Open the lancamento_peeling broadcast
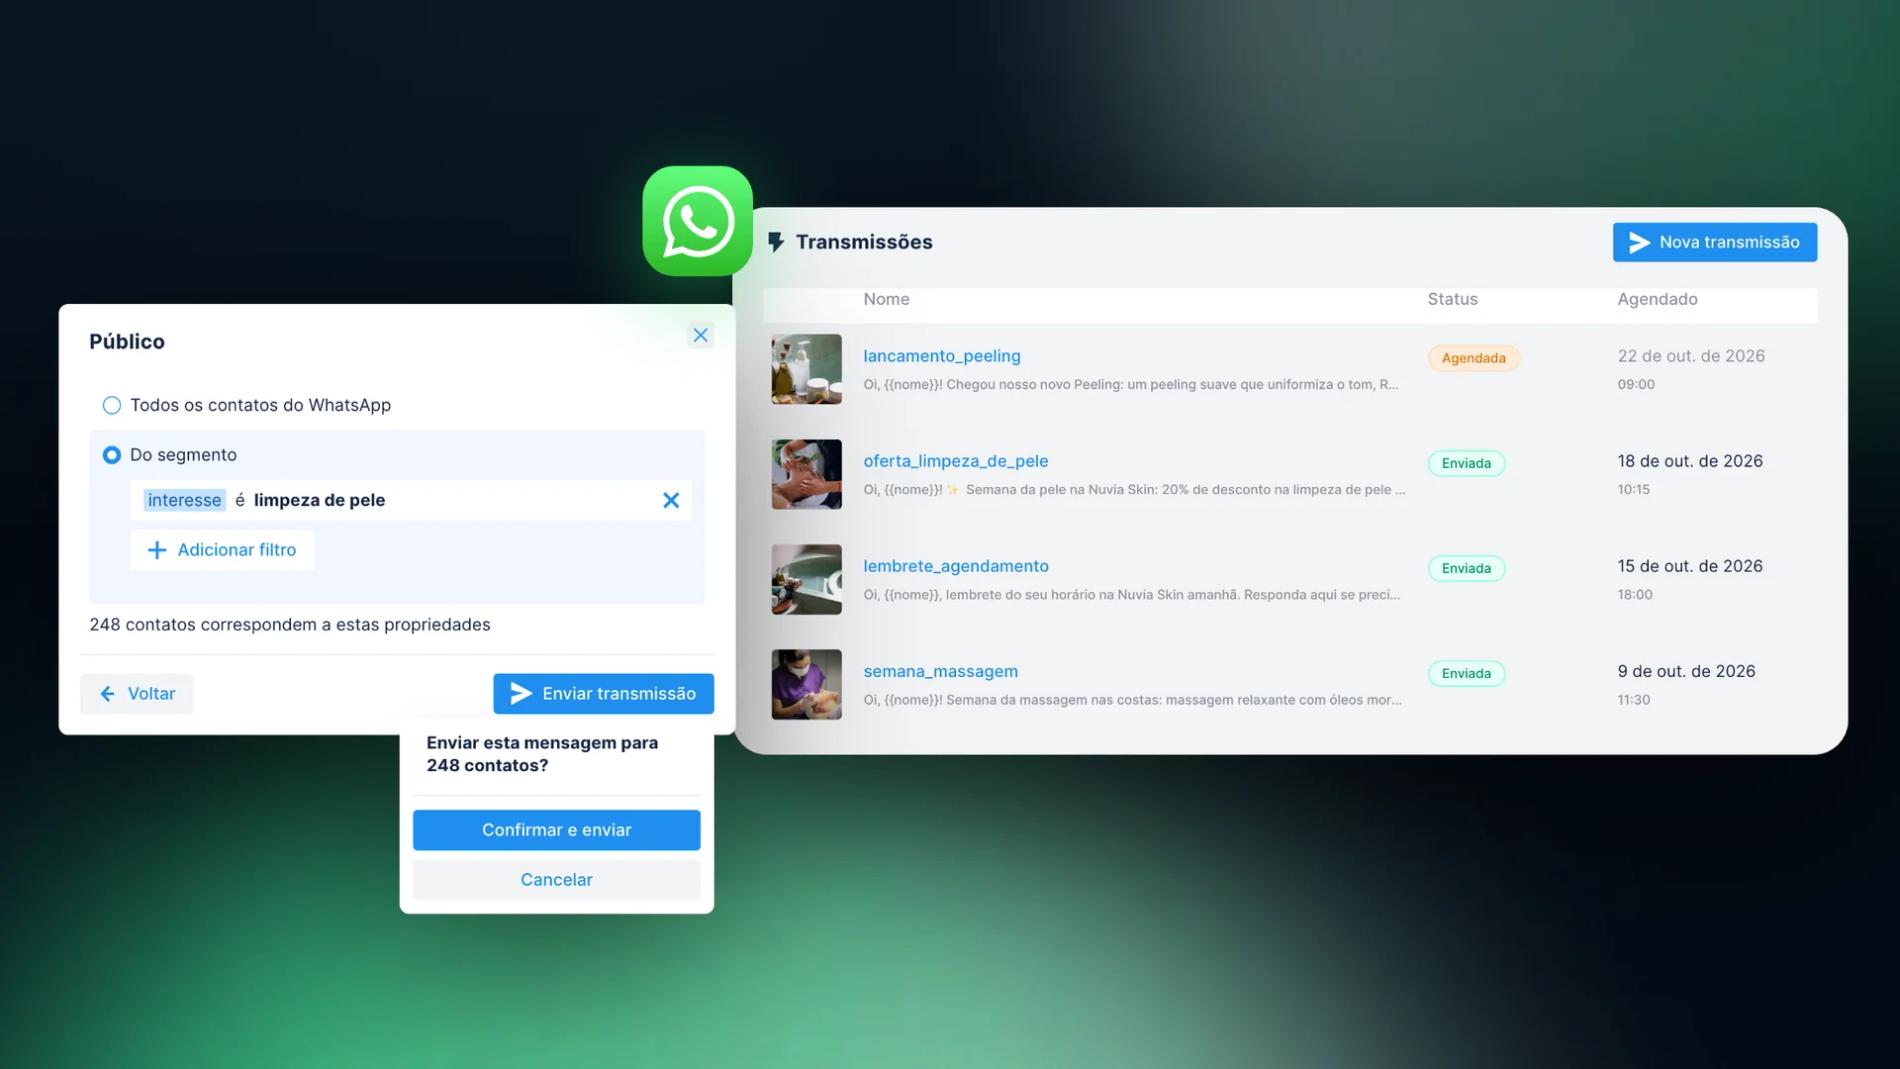Screen dimensions: 1900x1069 942,356
